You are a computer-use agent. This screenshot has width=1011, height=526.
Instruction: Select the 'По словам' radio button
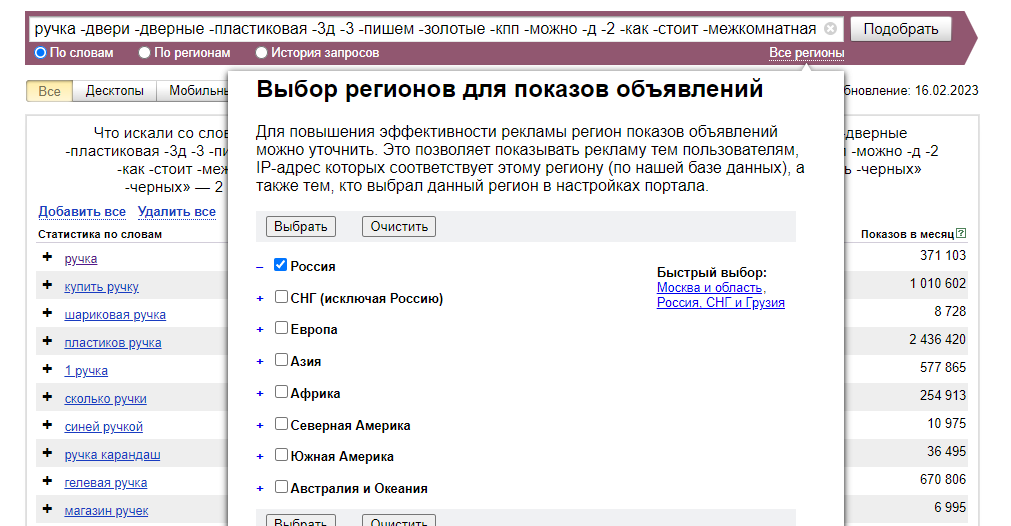tap(41, 53)
